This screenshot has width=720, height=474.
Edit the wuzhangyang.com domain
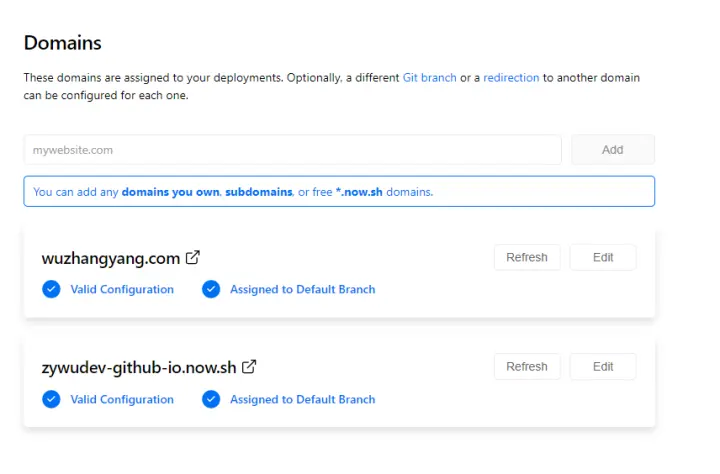tap(603, 257)
